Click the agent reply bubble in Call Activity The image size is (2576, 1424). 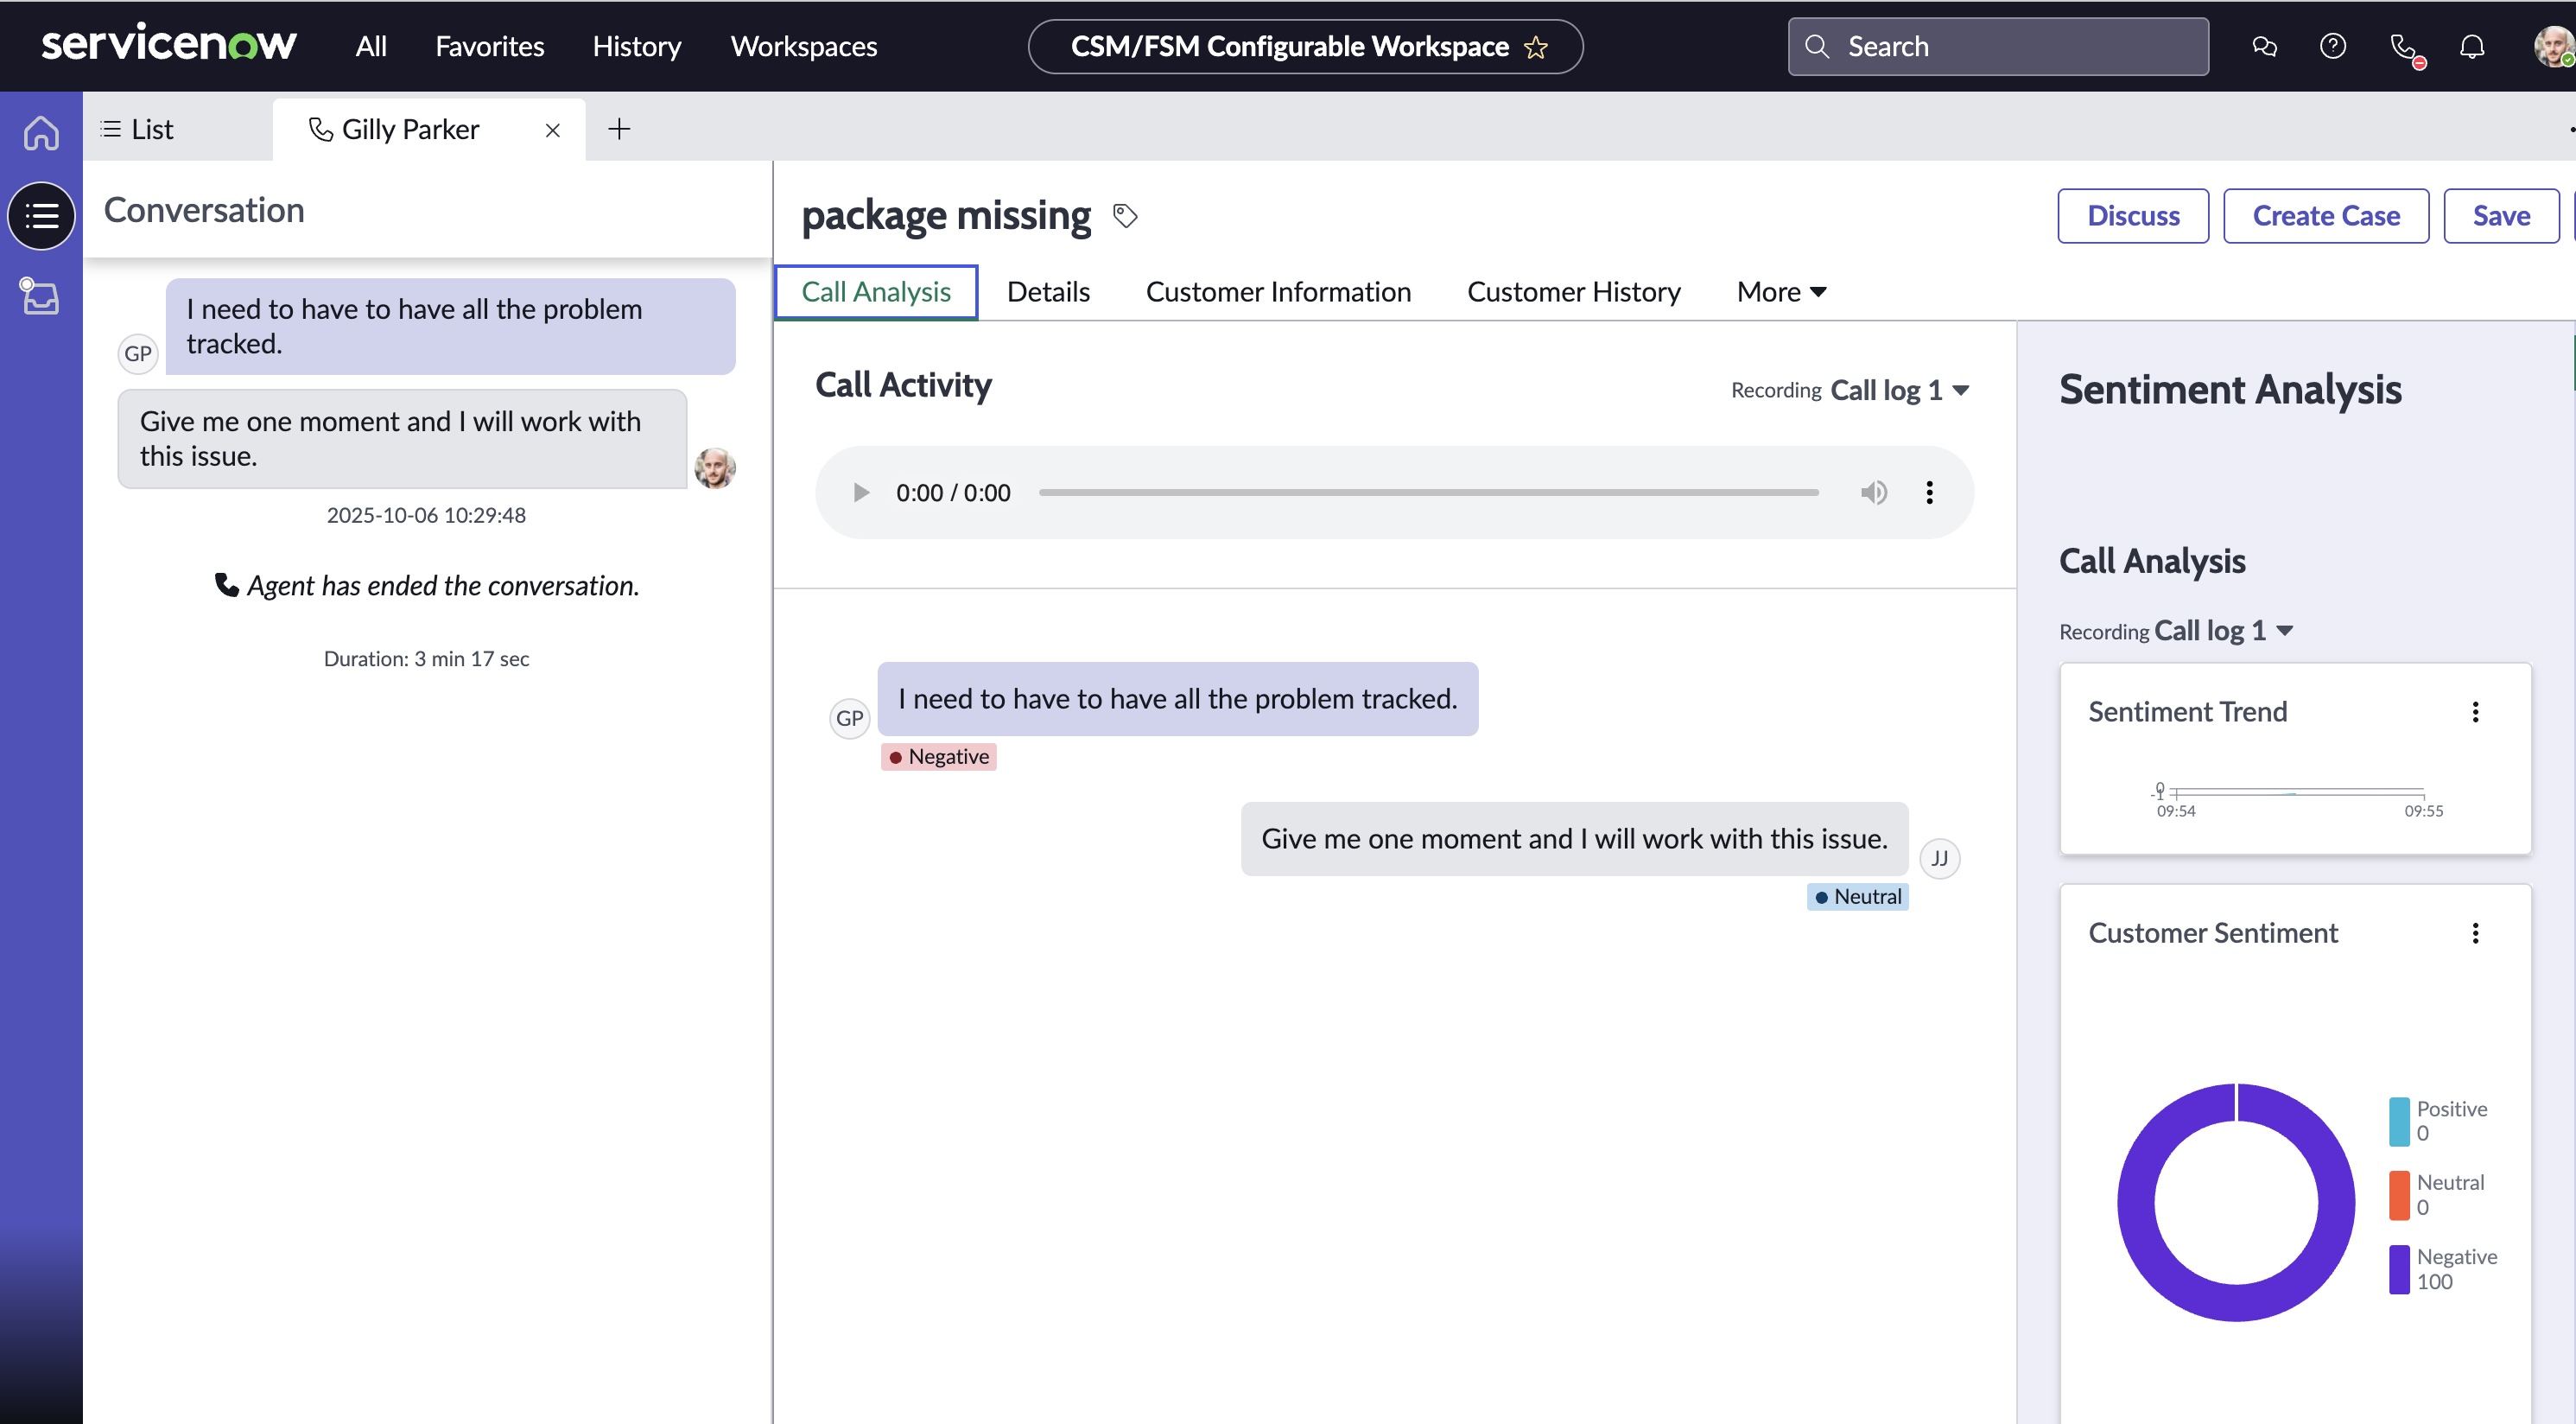(x=1574, y=839)
